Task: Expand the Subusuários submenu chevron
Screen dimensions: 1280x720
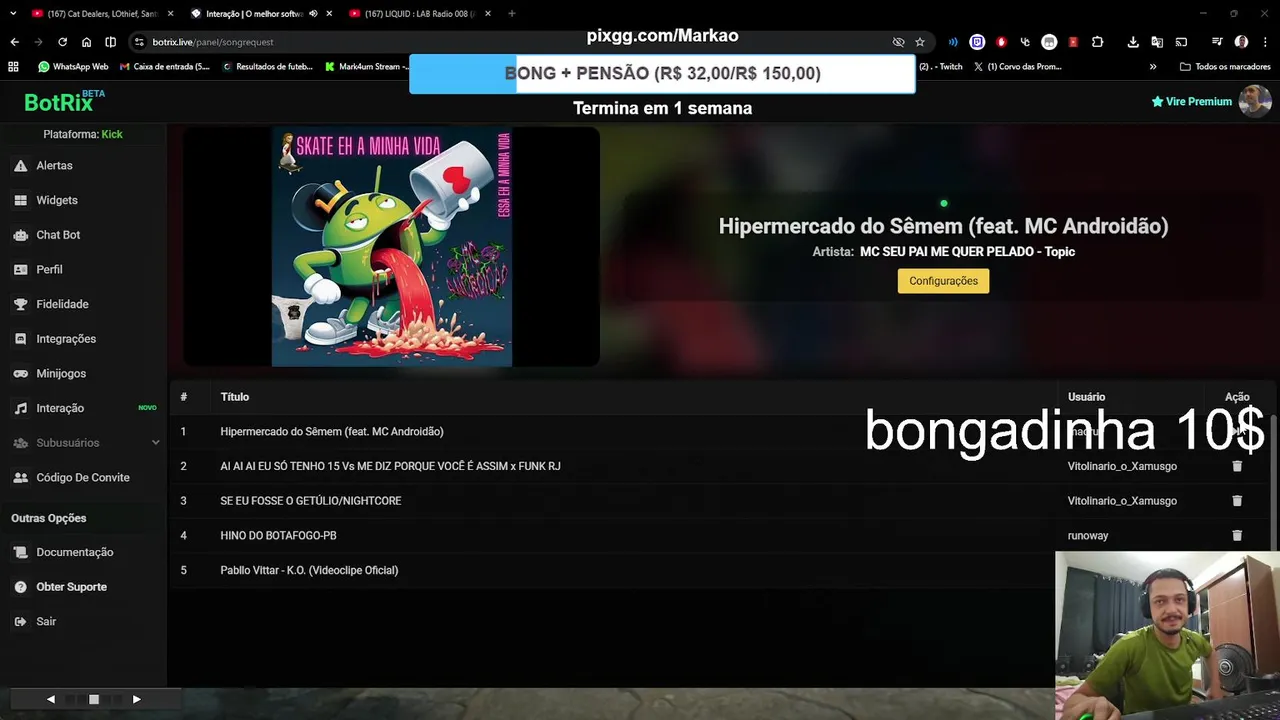Action: (155, 443)
